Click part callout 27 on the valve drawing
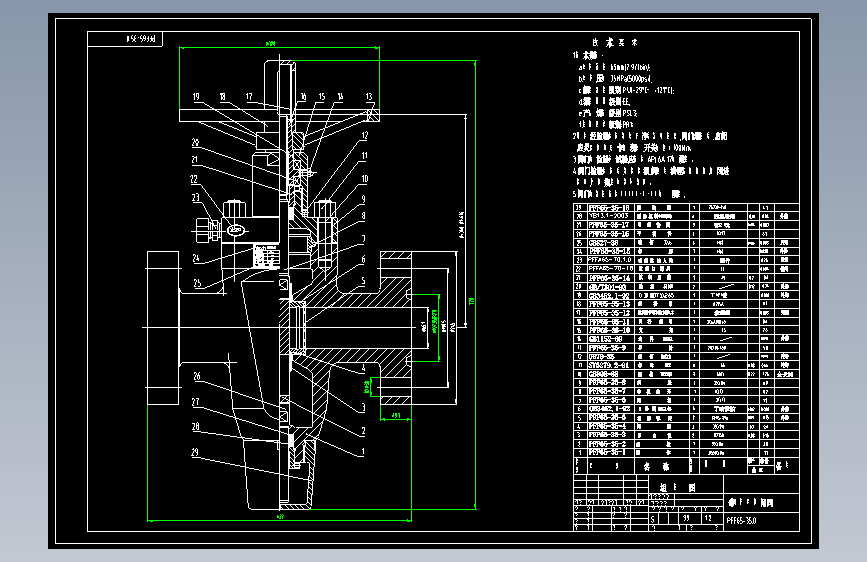The height and width of the screenshot is (562, 867). tap(195, 402)
